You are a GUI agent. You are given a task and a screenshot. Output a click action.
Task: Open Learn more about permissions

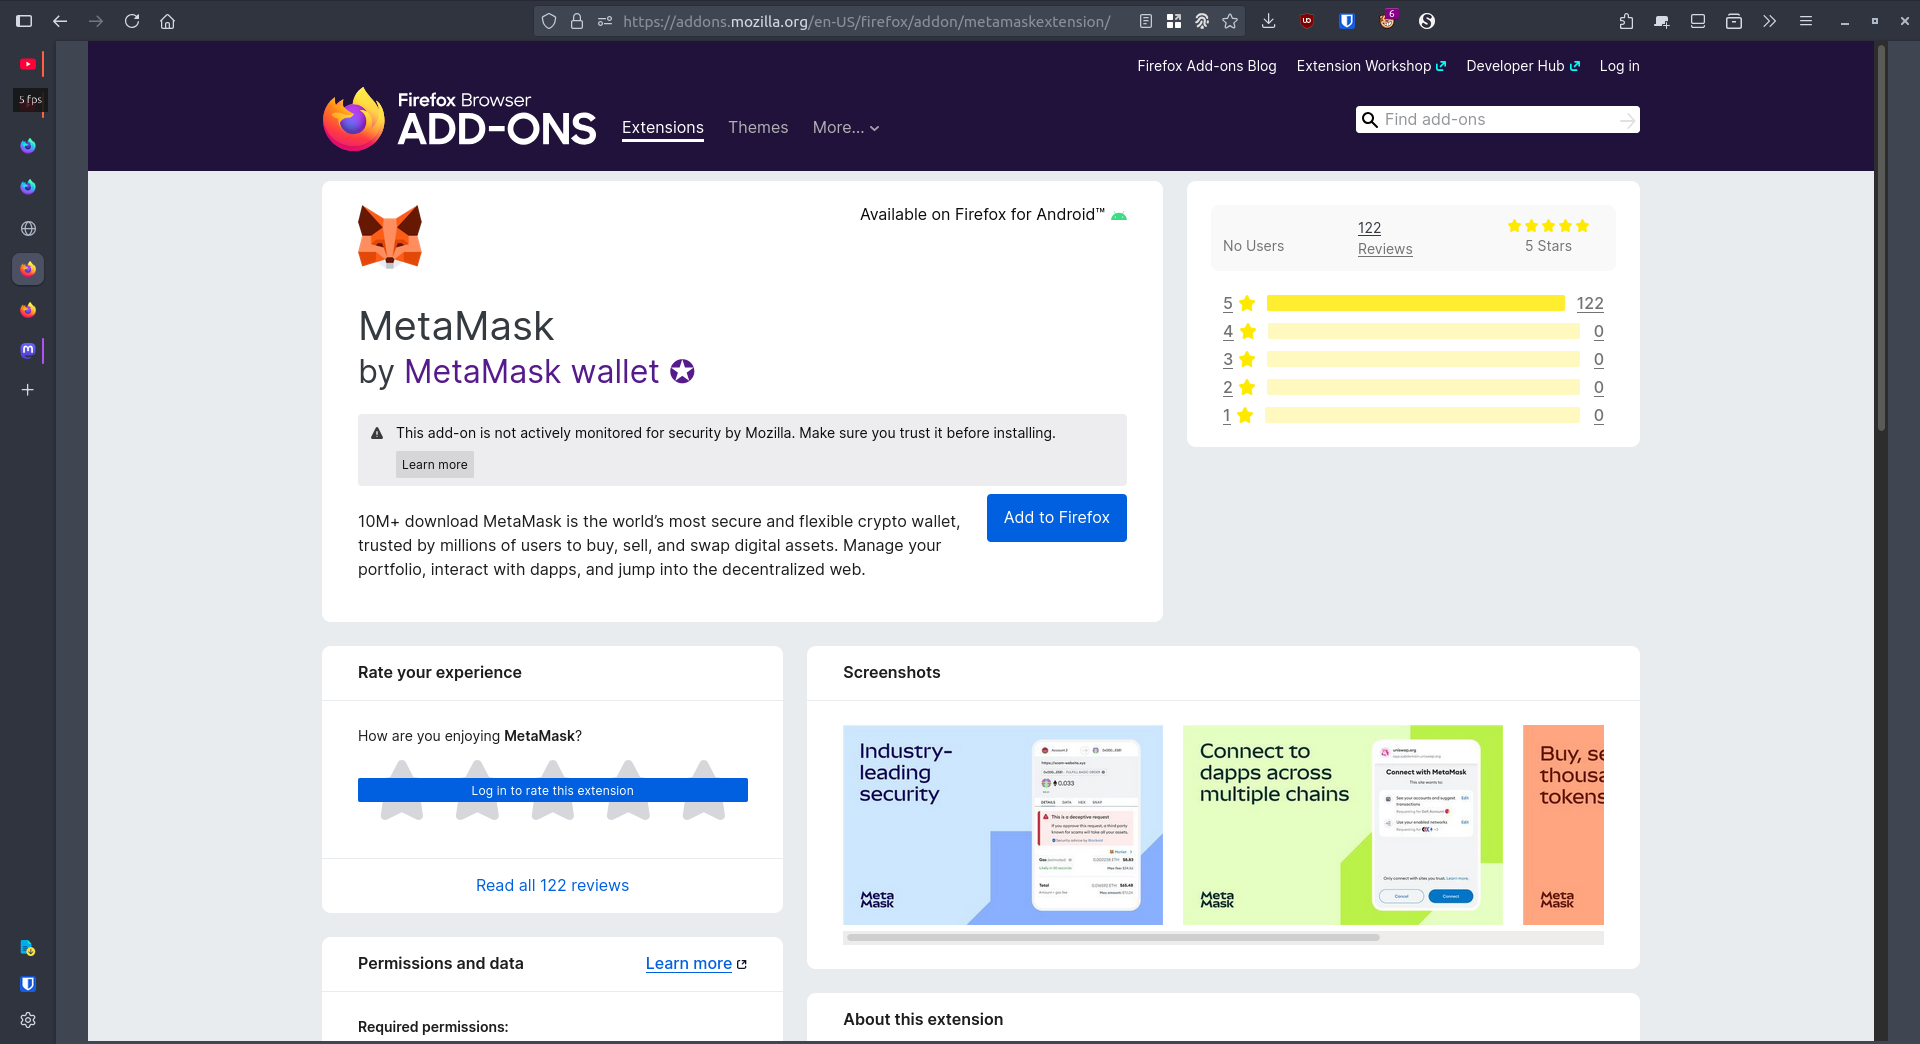pos(696,963)
